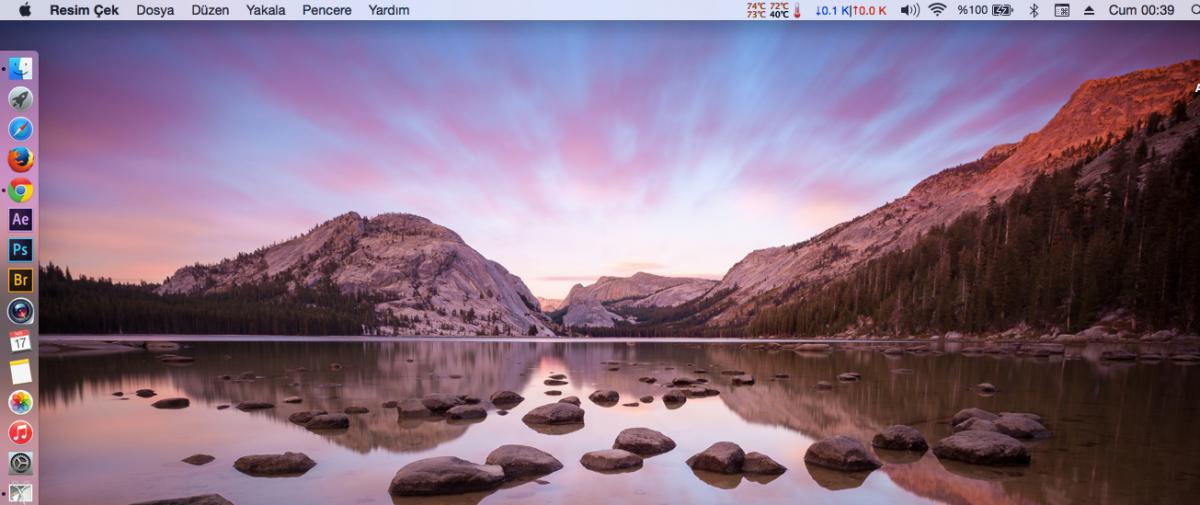Launch Safari from the dock
Image resolution: width=1200 pixels, height=505 pixels.
[20, 130]
